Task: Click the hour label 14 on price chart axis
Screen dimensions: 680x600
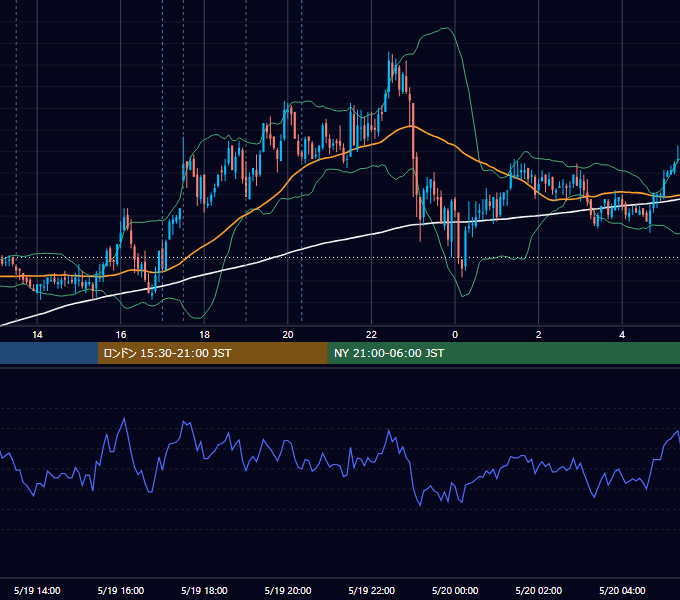Action: (37, 335)
